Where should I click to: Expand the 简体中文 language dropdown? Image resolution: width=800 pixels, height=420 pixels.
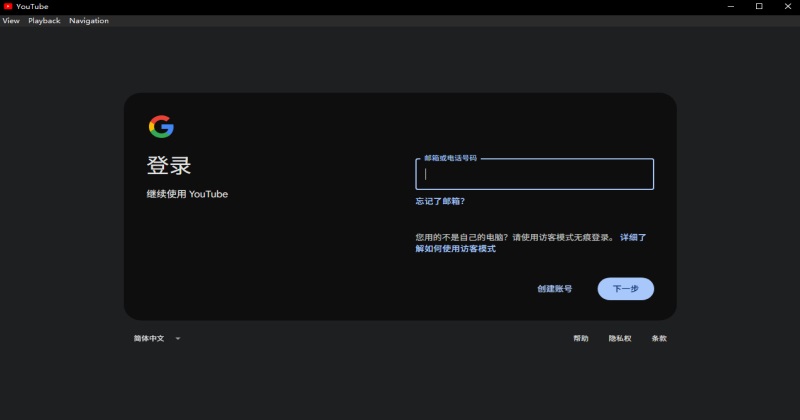pyautogui.click(x=157, y=338)
